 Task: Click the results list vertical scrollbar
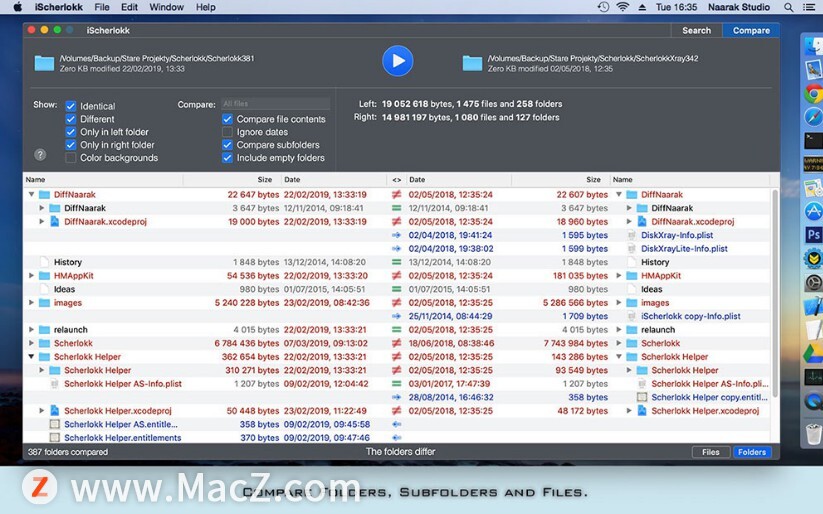pyautogui.click(x=775, y=294)
